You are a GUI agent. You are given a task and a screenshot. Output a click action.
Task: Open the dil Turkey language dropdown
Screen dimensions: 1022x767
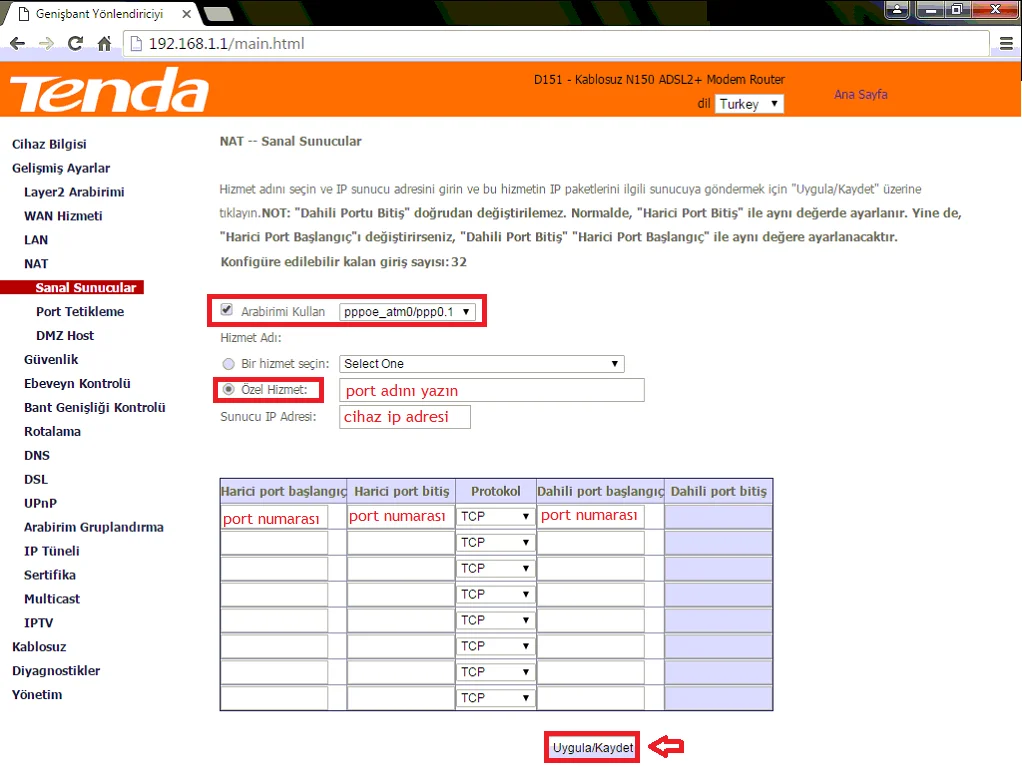click(749, 104)
